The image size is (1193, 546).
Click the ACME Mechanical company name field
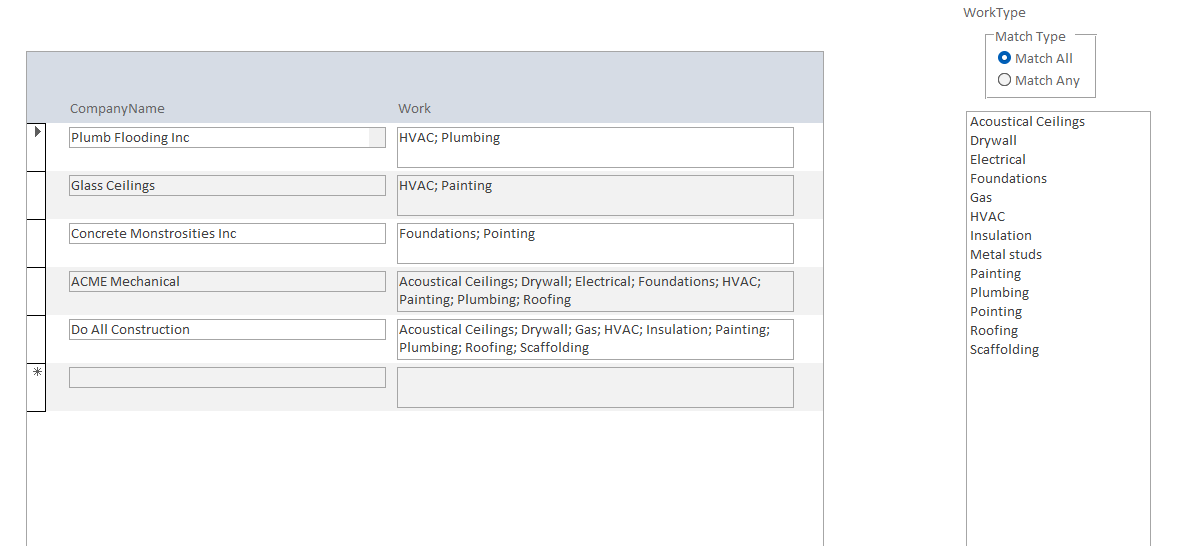(x=227, y=282)
